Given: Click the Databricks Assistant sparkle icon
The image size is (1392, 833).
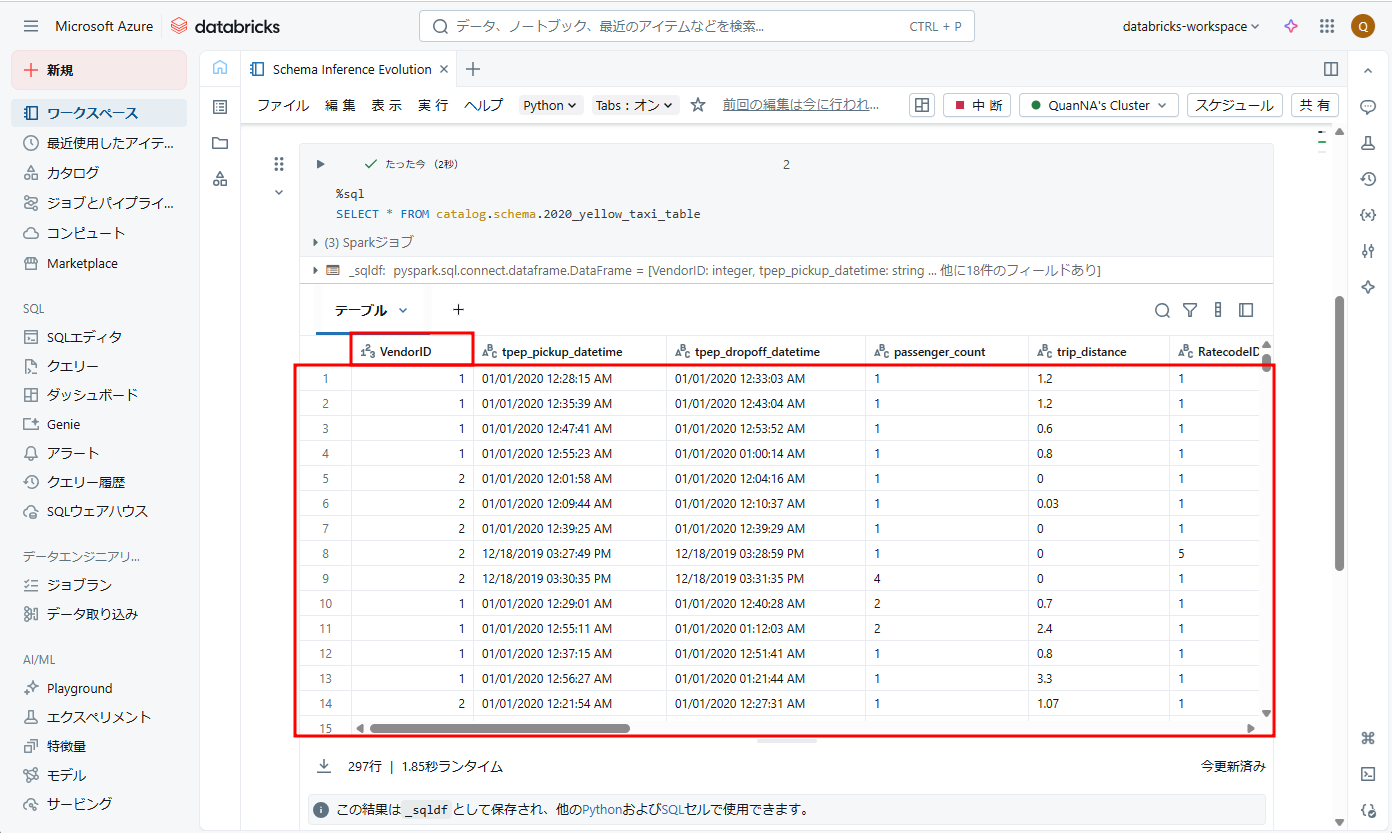Looking at the screenshot, I should 1291,27.
